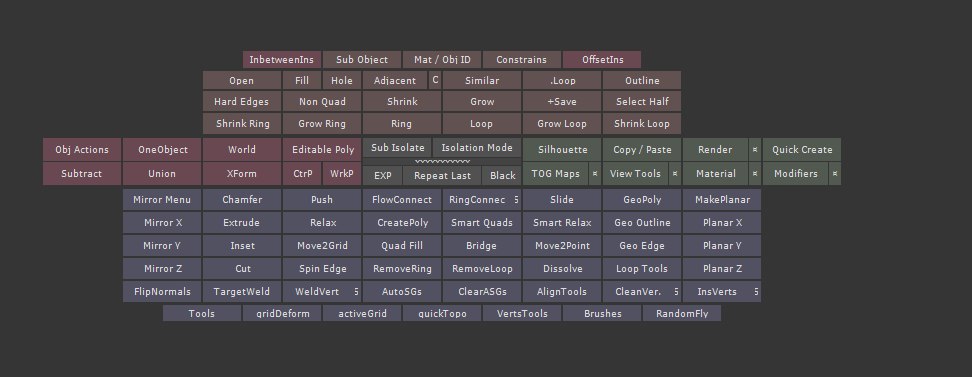Click the TargetWeld button

pyautogui.click(x=242, y=291)
